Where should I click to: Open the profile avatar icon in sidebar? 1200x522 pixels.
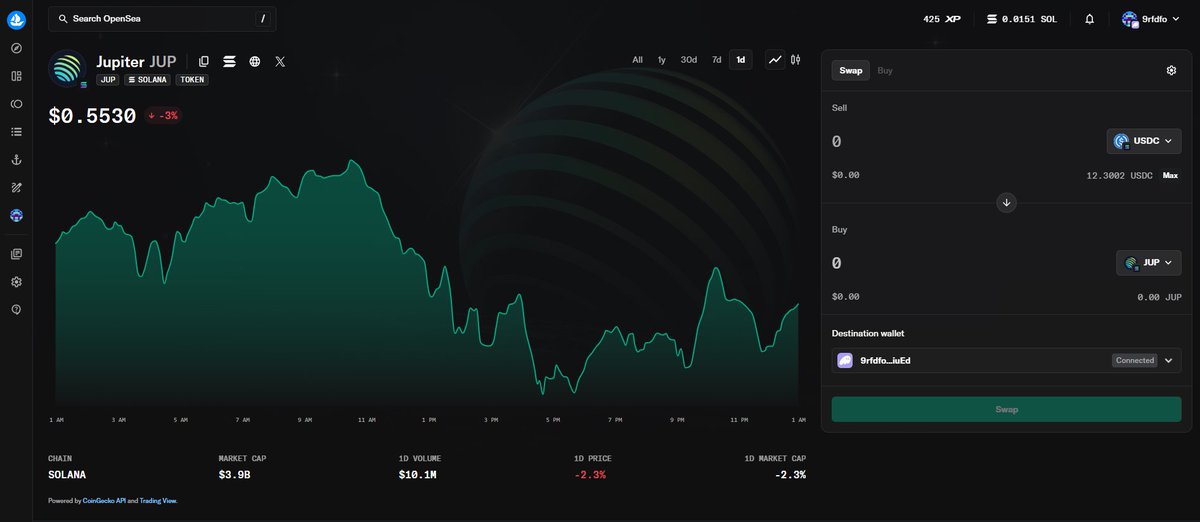click(16, 215)
